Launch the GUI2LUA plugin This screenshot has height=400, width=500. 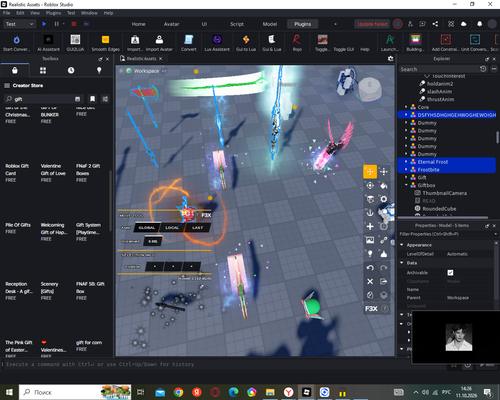(x=75, y=43)
